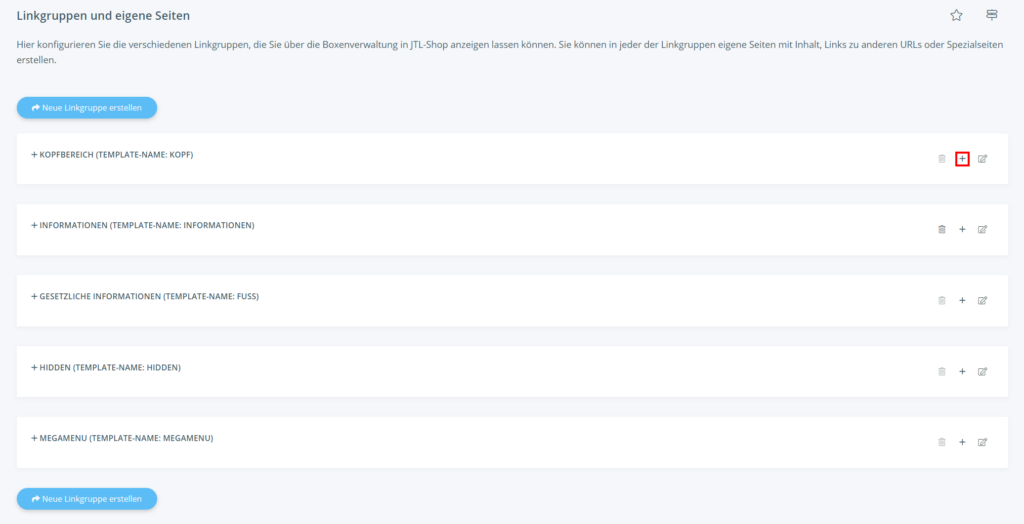Click the favorites star icon
Image resolution: width=1024 pixels, height=524 pixels.
click(x=956, y=15)
